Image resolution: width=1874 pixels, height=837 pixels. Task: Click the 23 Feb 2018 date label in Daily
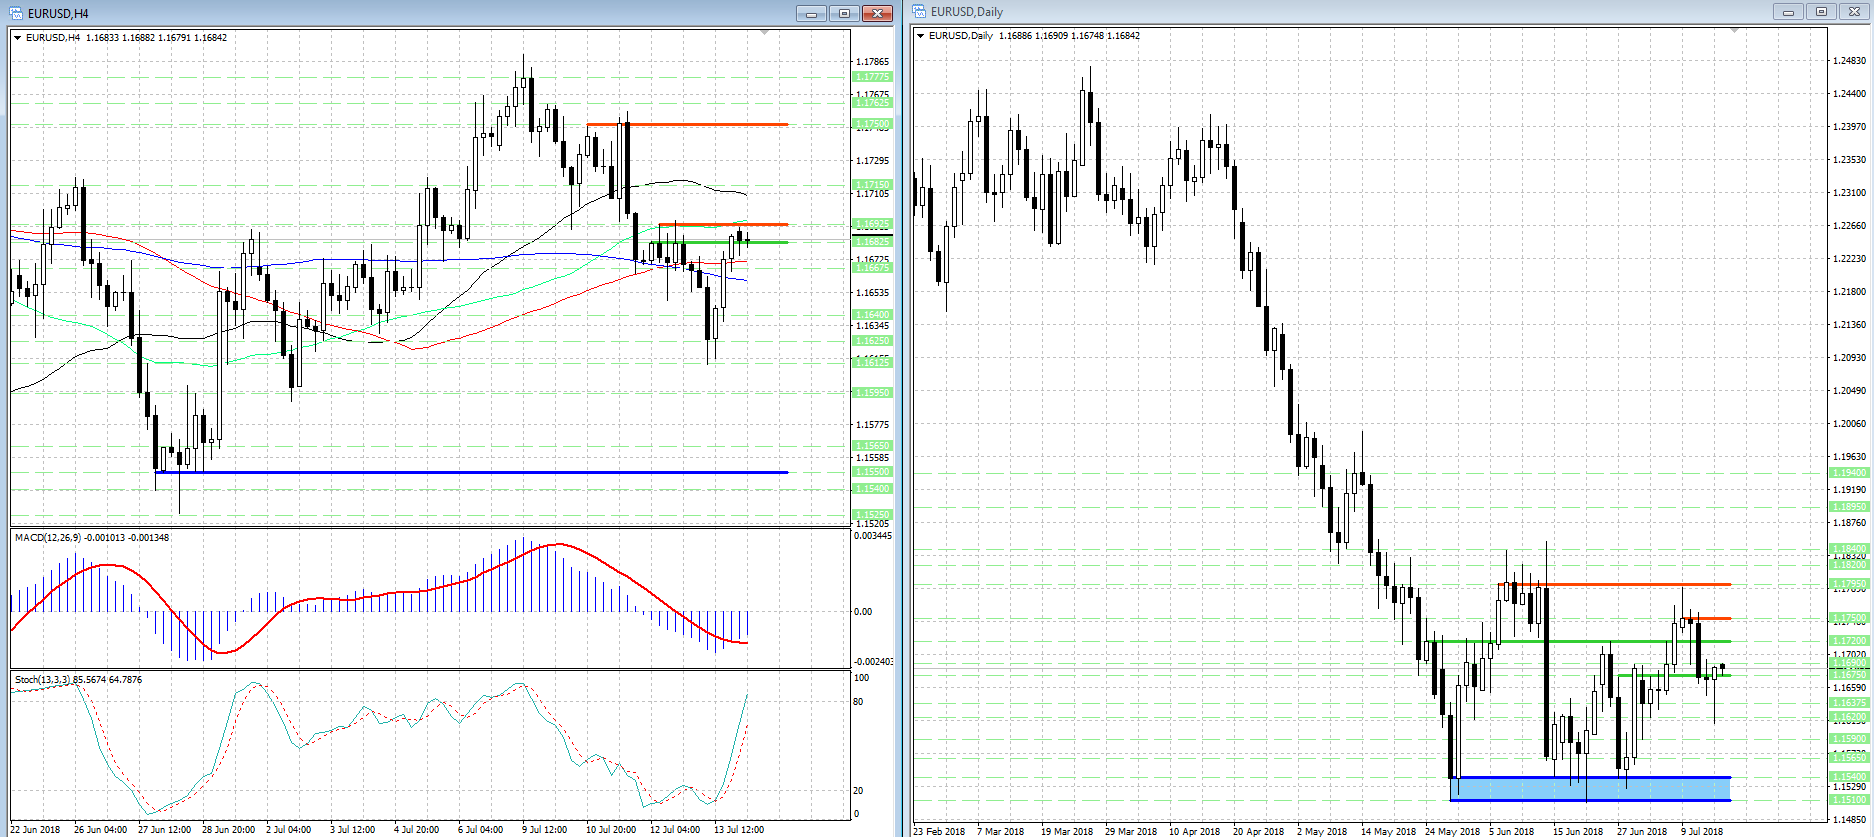tap(940, 831)
